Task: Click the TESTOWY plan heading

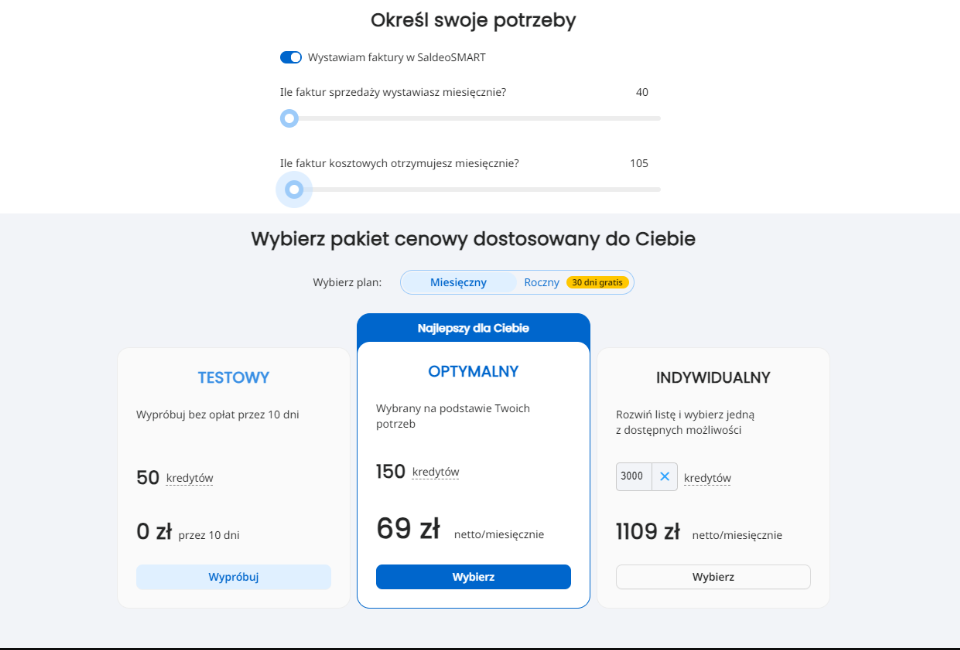Action: pyautogui.click(x=233, y=378)
